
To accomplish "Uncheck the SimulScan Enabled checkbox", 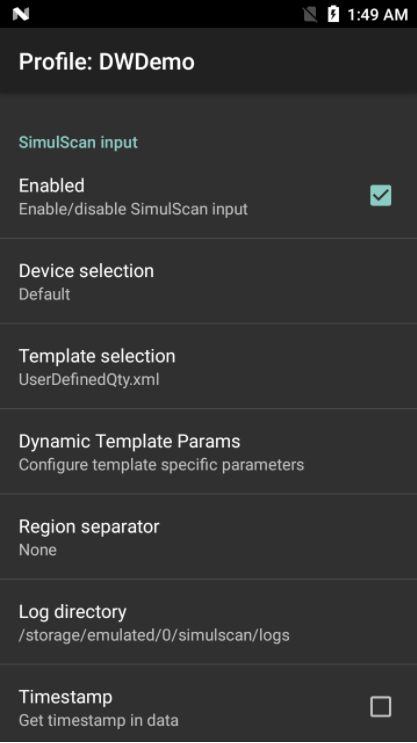I will [x=381, y=195].
